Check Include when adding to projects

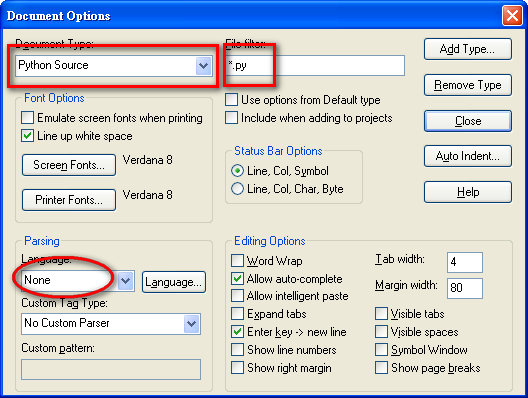pyautogui.click(x=231, y=118)
